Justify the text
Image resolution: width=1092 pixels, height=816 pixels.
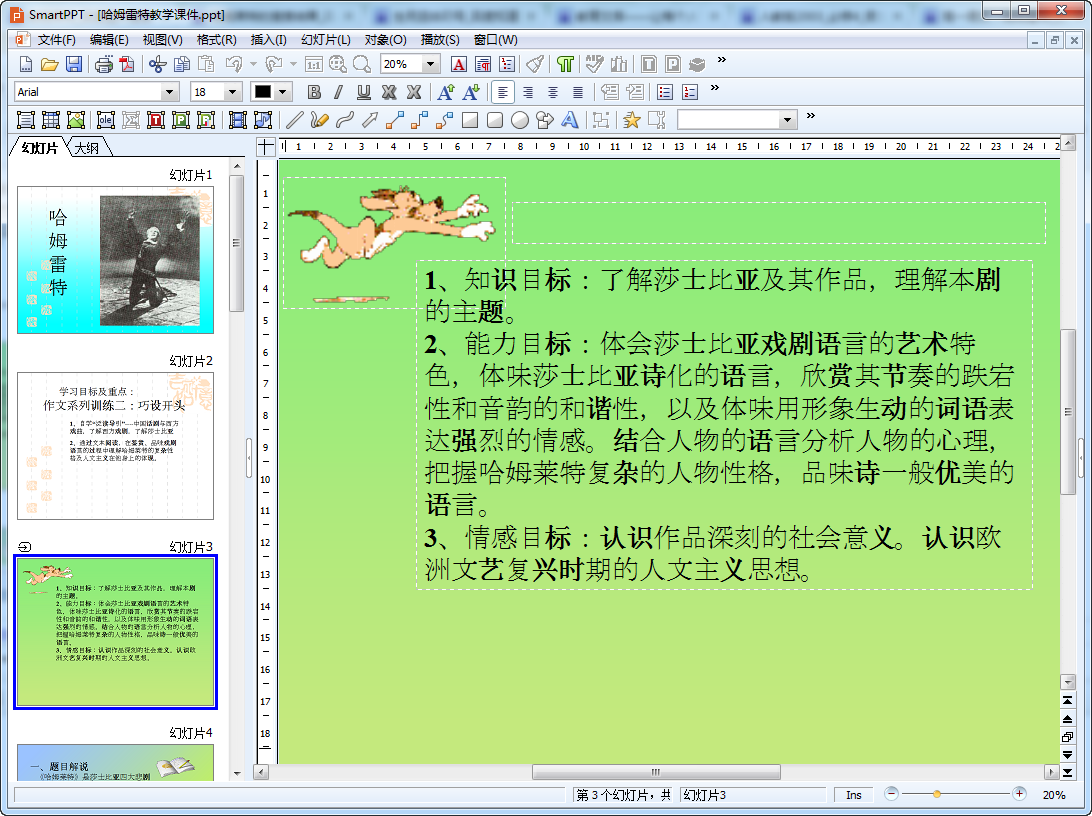(577, 92)
